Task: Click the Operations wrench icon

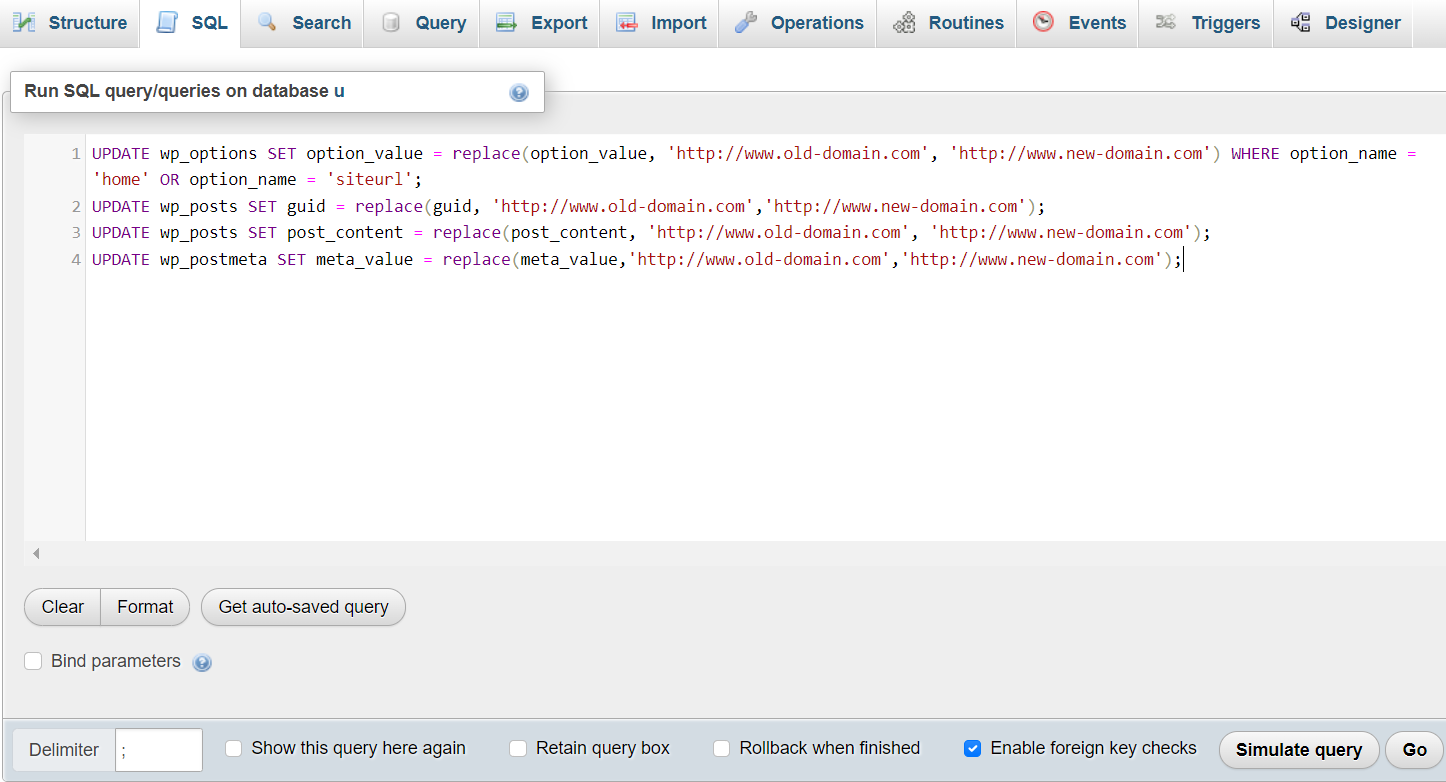Action: [745, 22]
